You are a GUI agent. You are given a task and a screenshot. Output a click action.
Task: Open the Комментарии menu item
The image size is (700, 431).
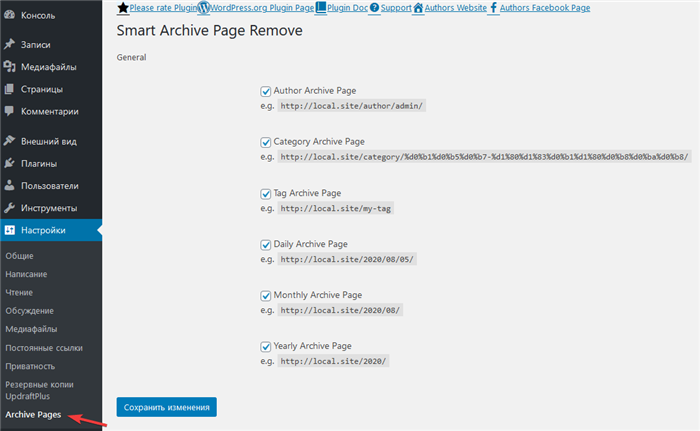51,111
